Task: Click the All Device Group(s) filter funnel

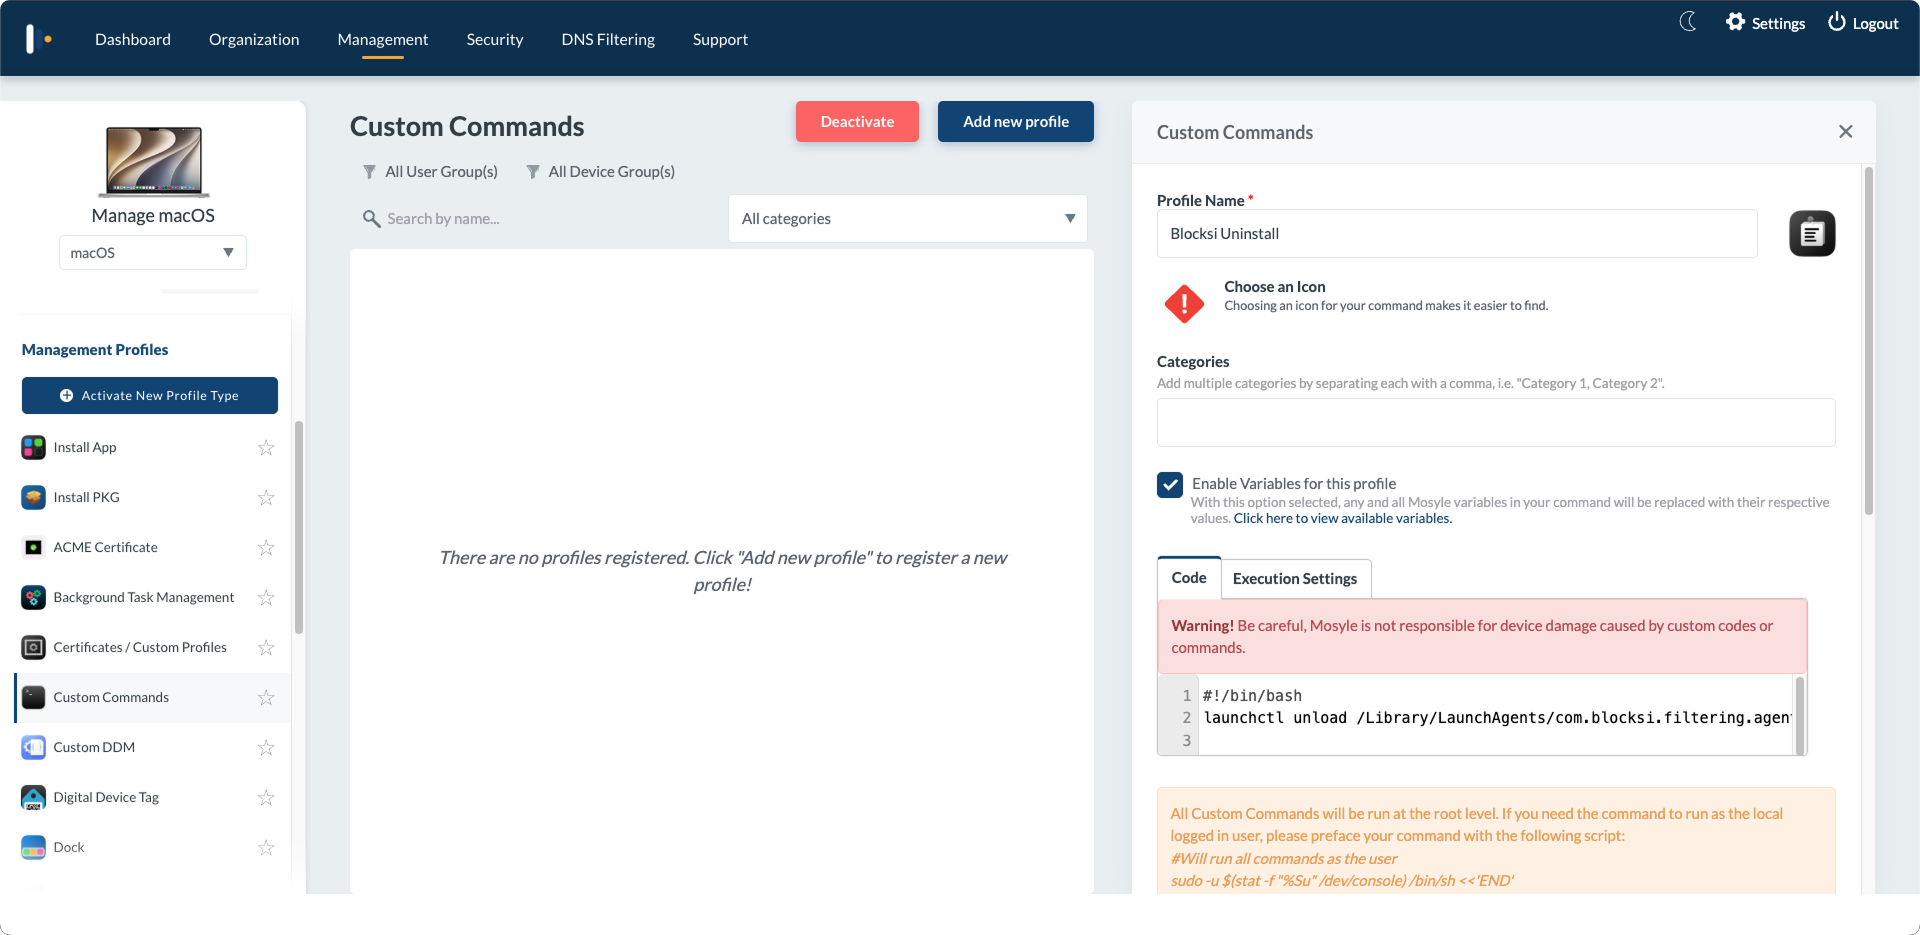Action: [x=533, y=172]
